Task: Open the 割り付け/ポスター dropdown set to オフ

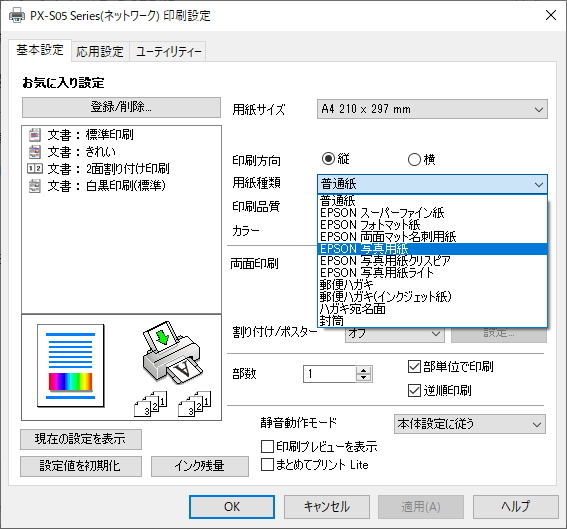Action: [395, 333]
